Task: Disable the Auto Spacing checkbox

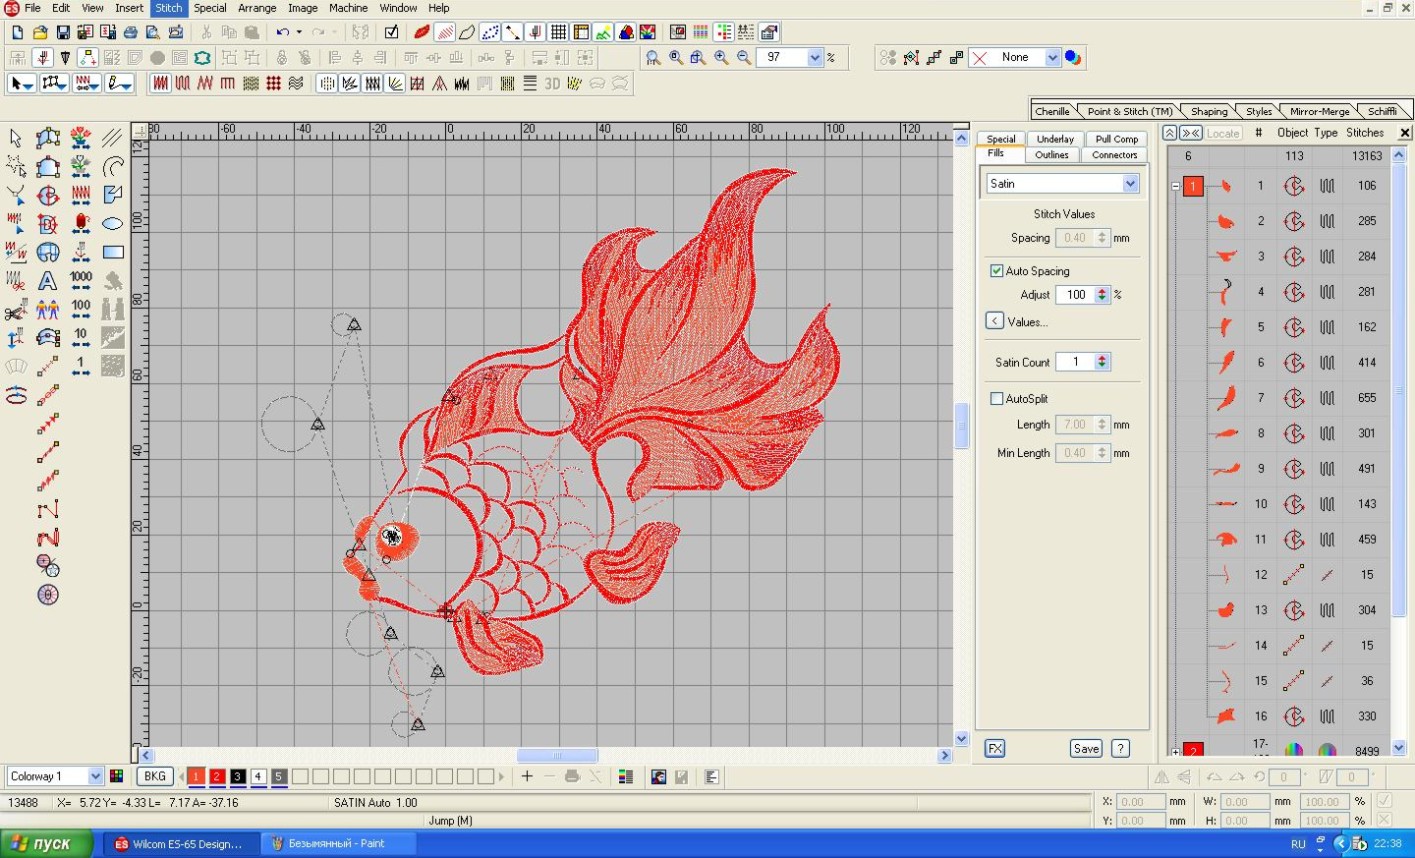Action: 996,271
